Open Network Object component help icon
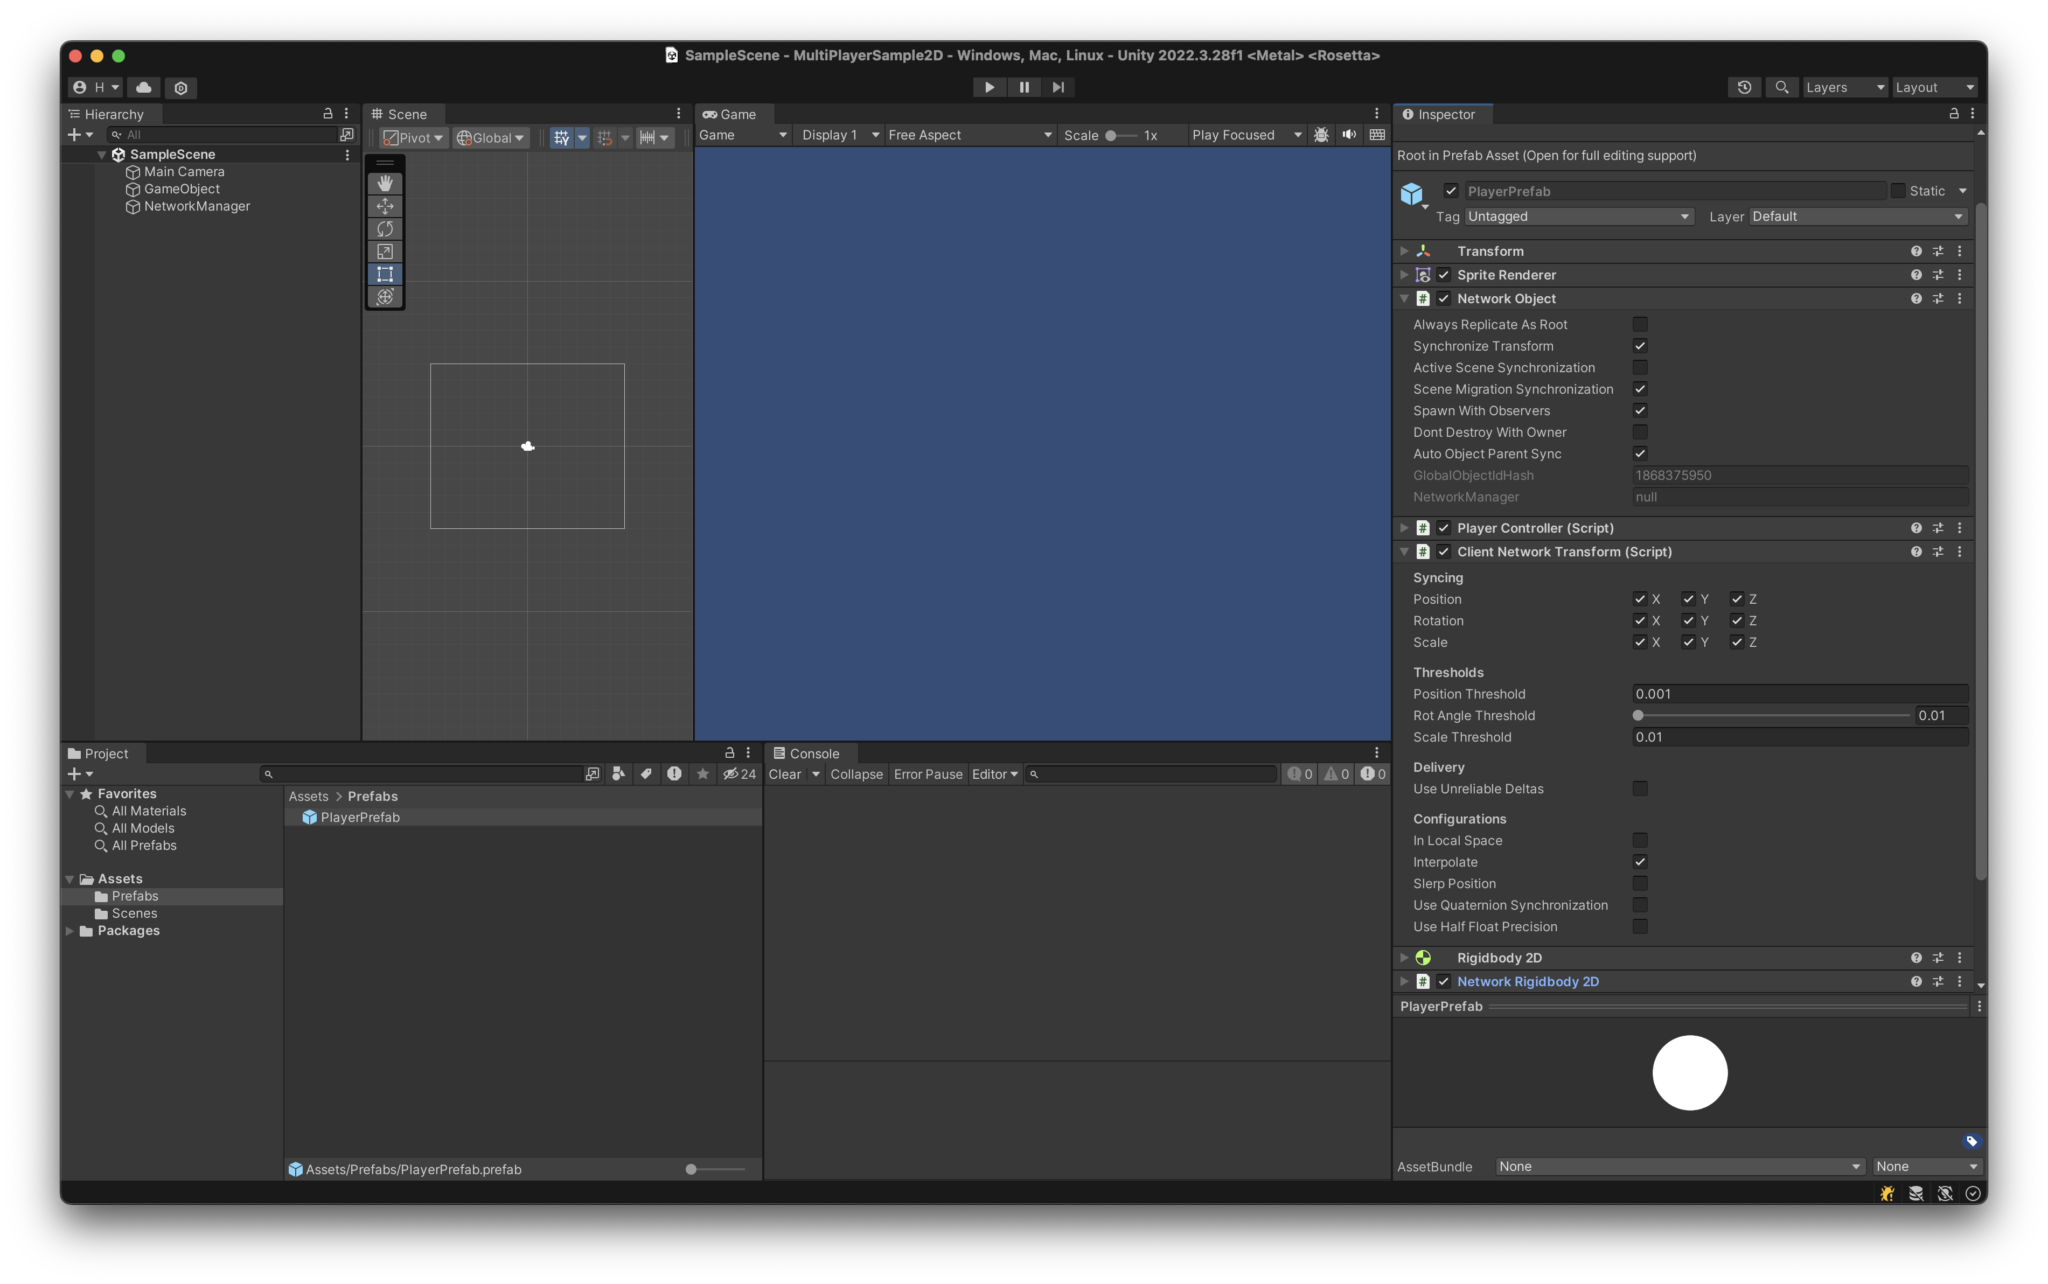 (x=1916, y=299)
